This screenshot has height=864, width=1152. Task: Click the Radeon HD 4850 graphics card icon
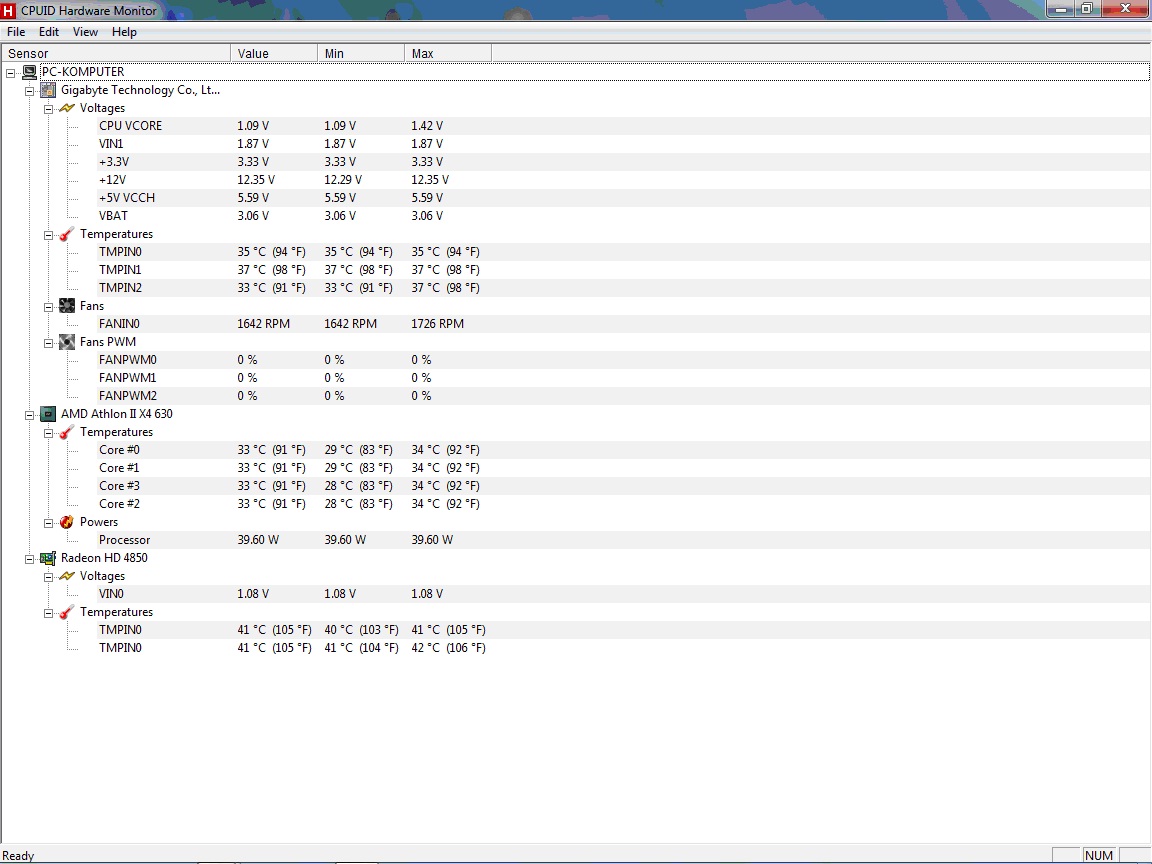click(x=48, y=558)
